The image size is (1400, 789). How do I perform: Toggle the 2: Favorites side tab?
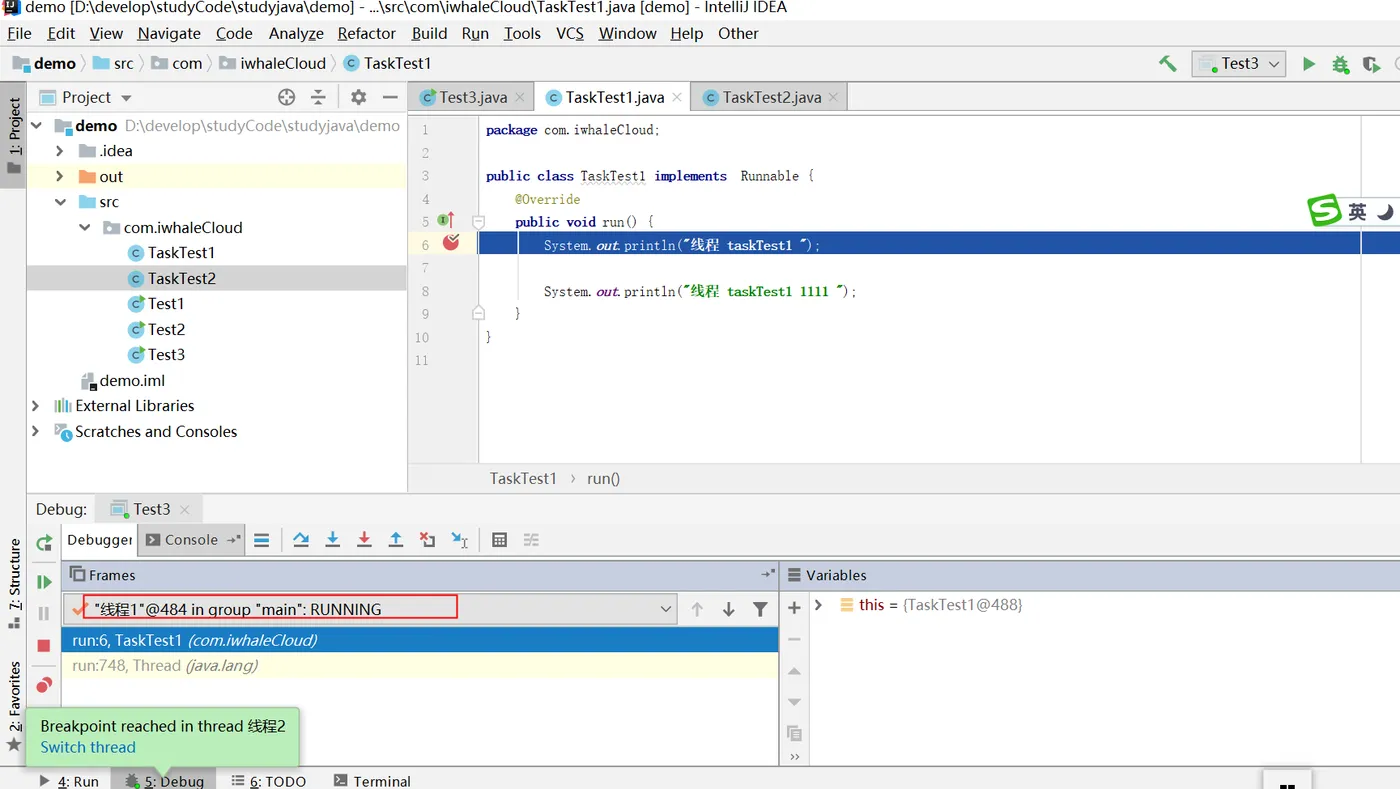[14, 706]
